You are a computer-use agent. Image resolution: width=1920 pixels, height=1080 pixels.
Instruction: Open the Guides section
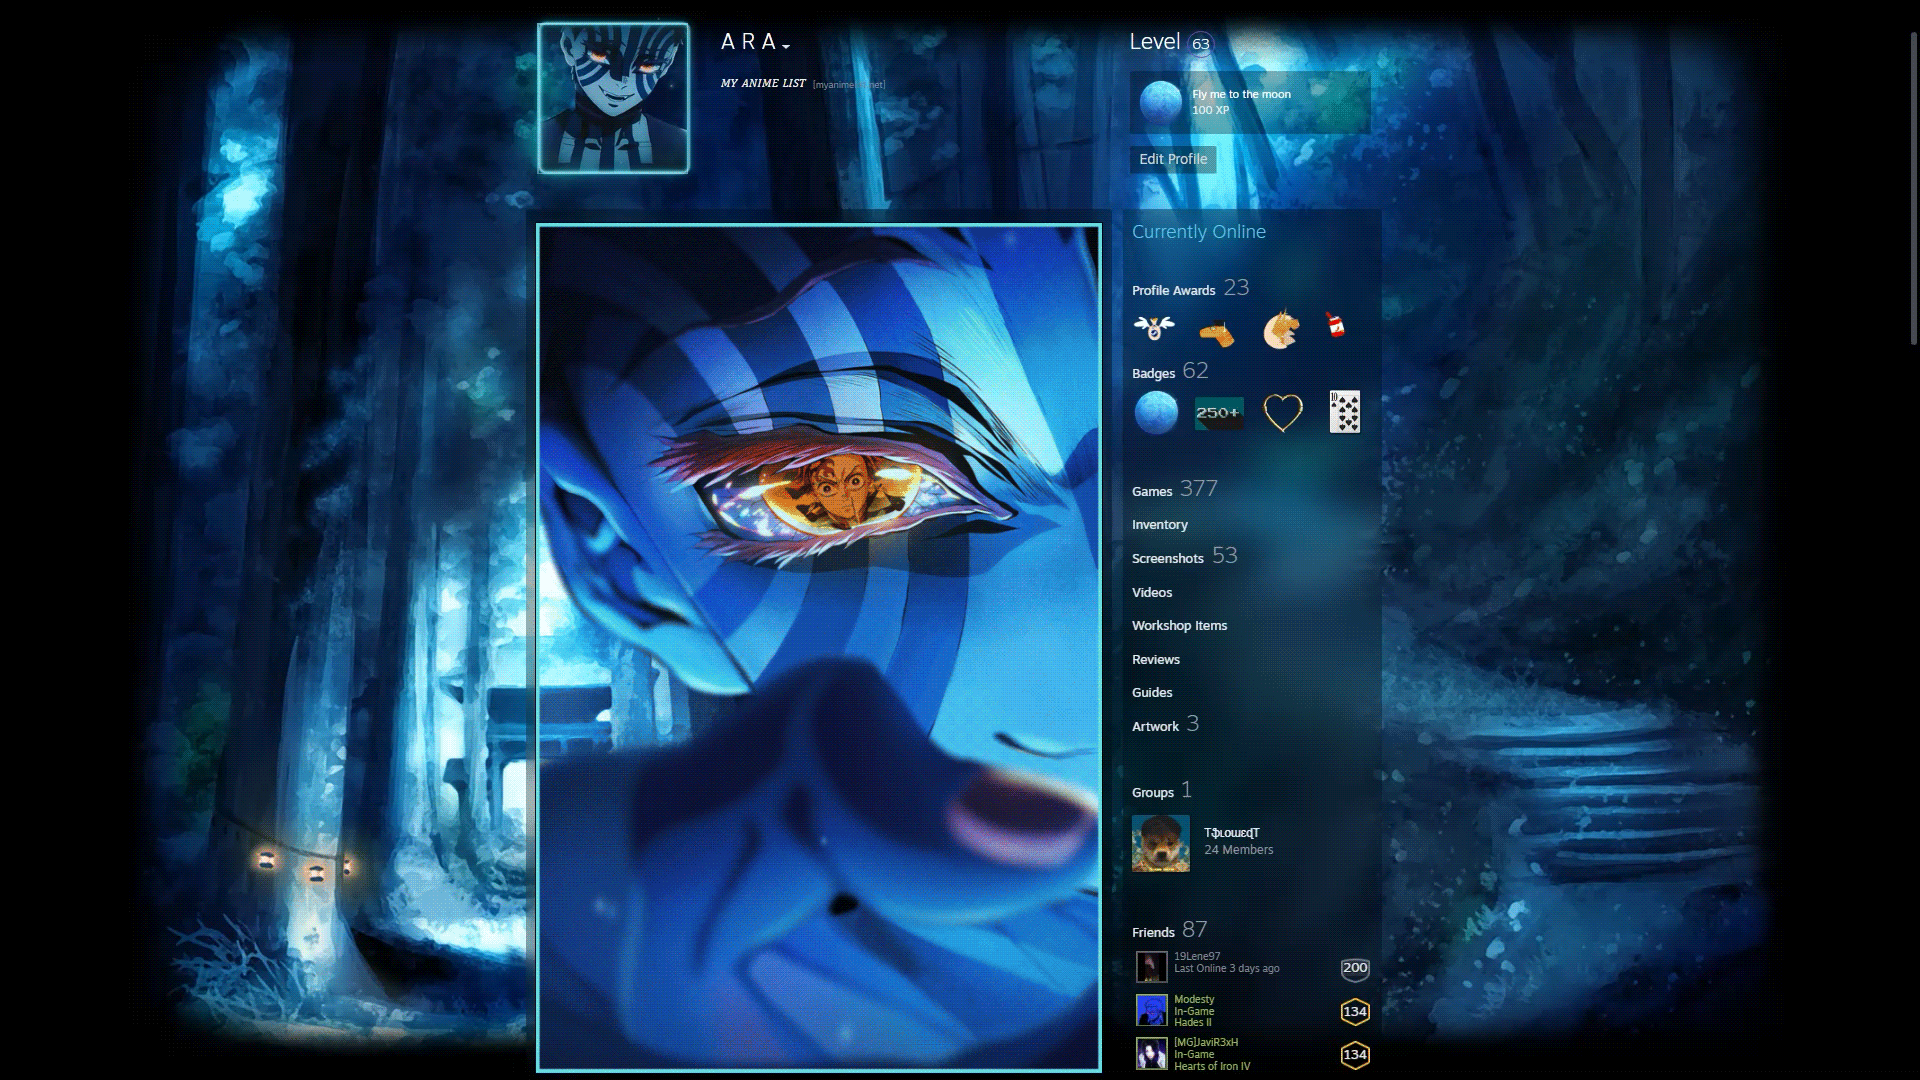[1152, 693]
